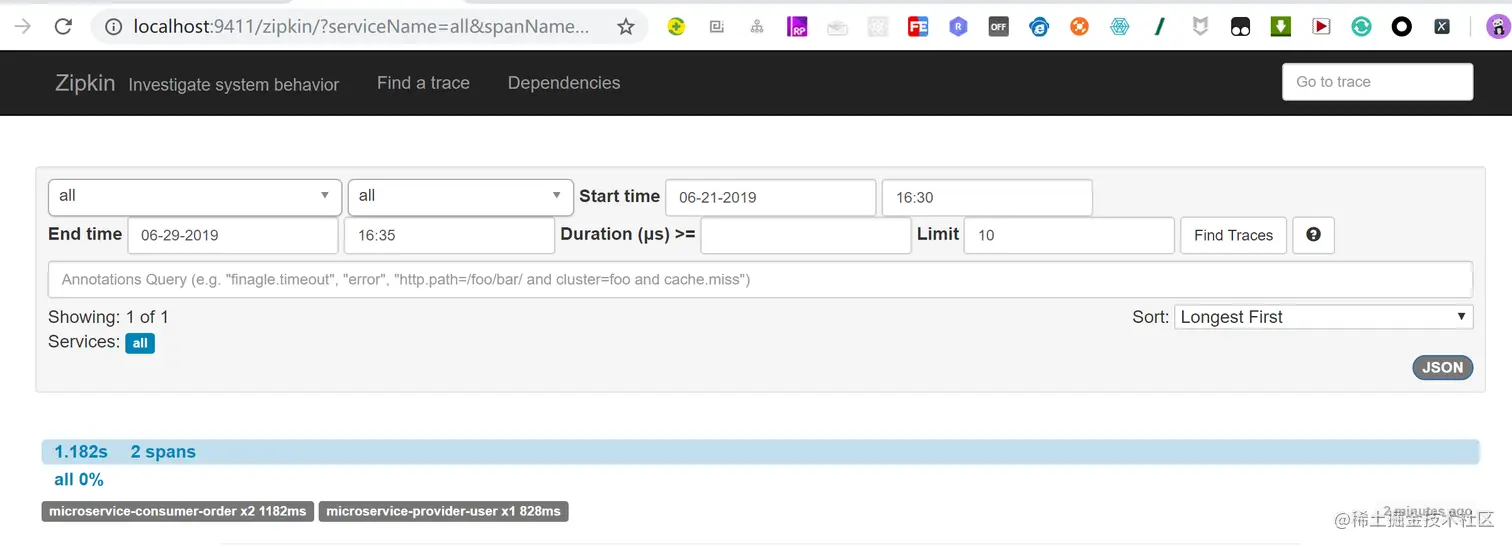This screenshot has width=1512, height=547.
Task: Click the green plus extension icon
Action: (x=677, y=27)
